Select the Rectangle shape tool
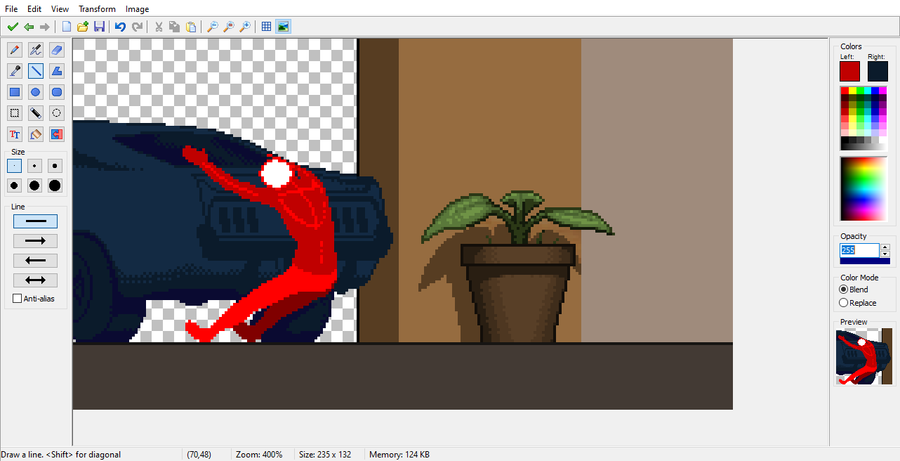The height and width of the screenshot is (461, 900). [15, 92]
